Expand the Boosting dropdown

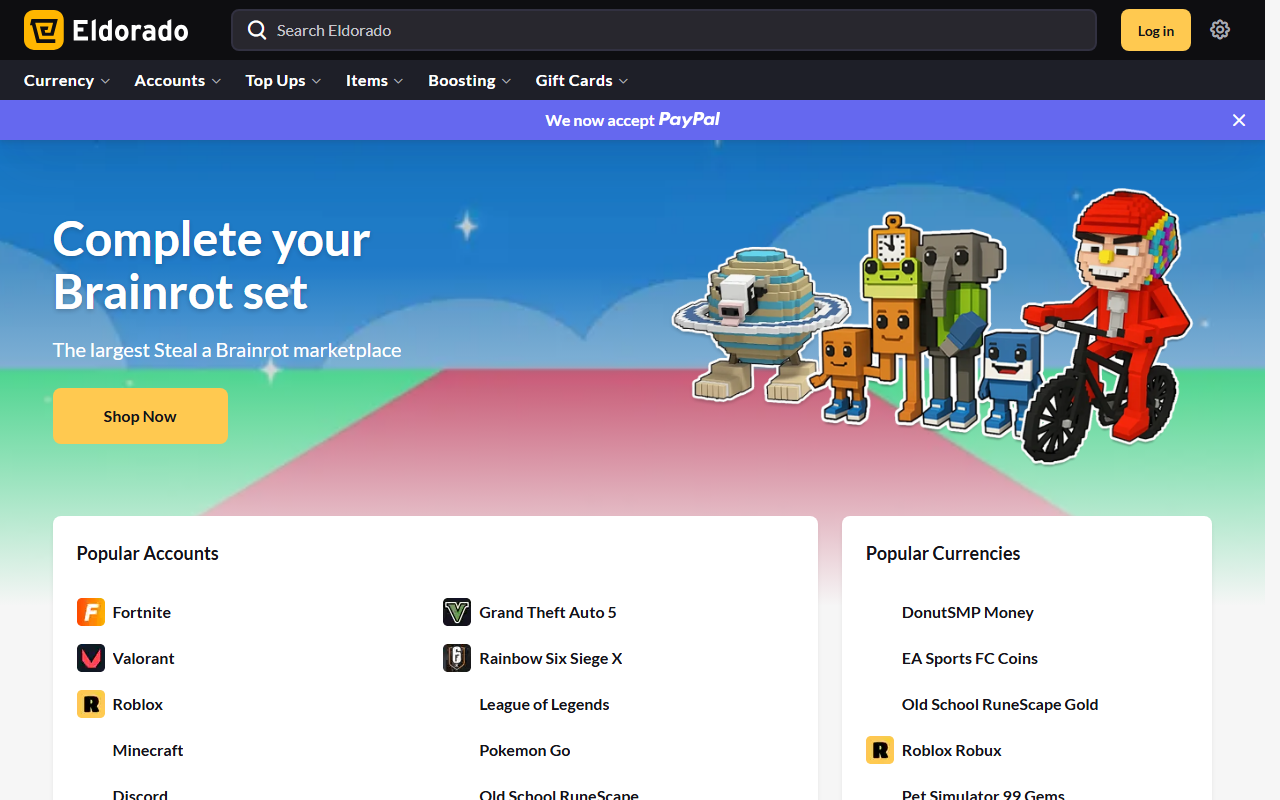point(470,81)
